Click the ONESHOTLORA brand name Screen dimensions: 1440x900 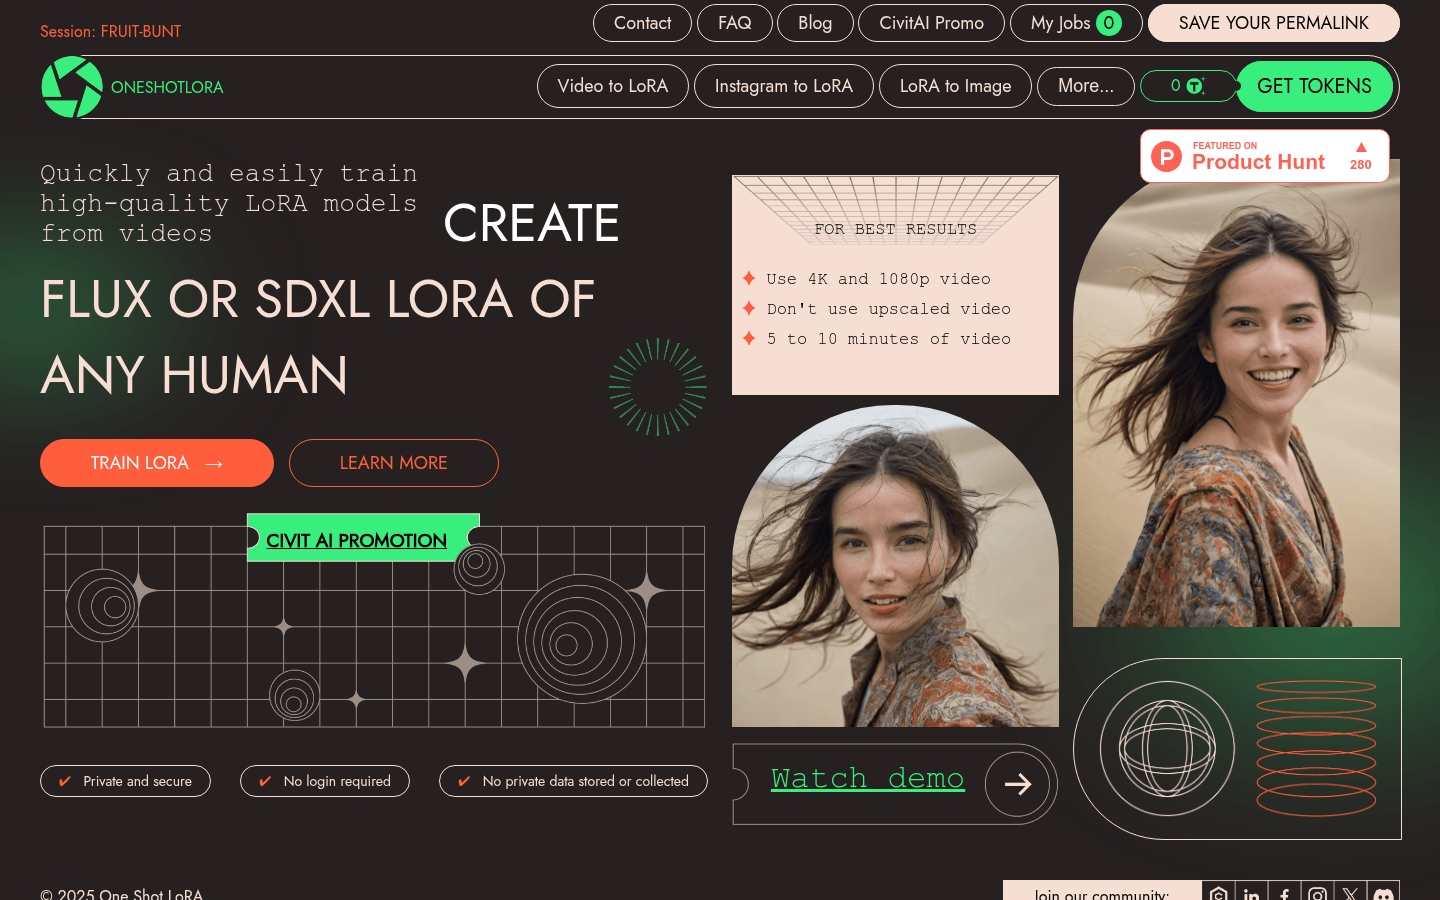[x=167, y=87]
